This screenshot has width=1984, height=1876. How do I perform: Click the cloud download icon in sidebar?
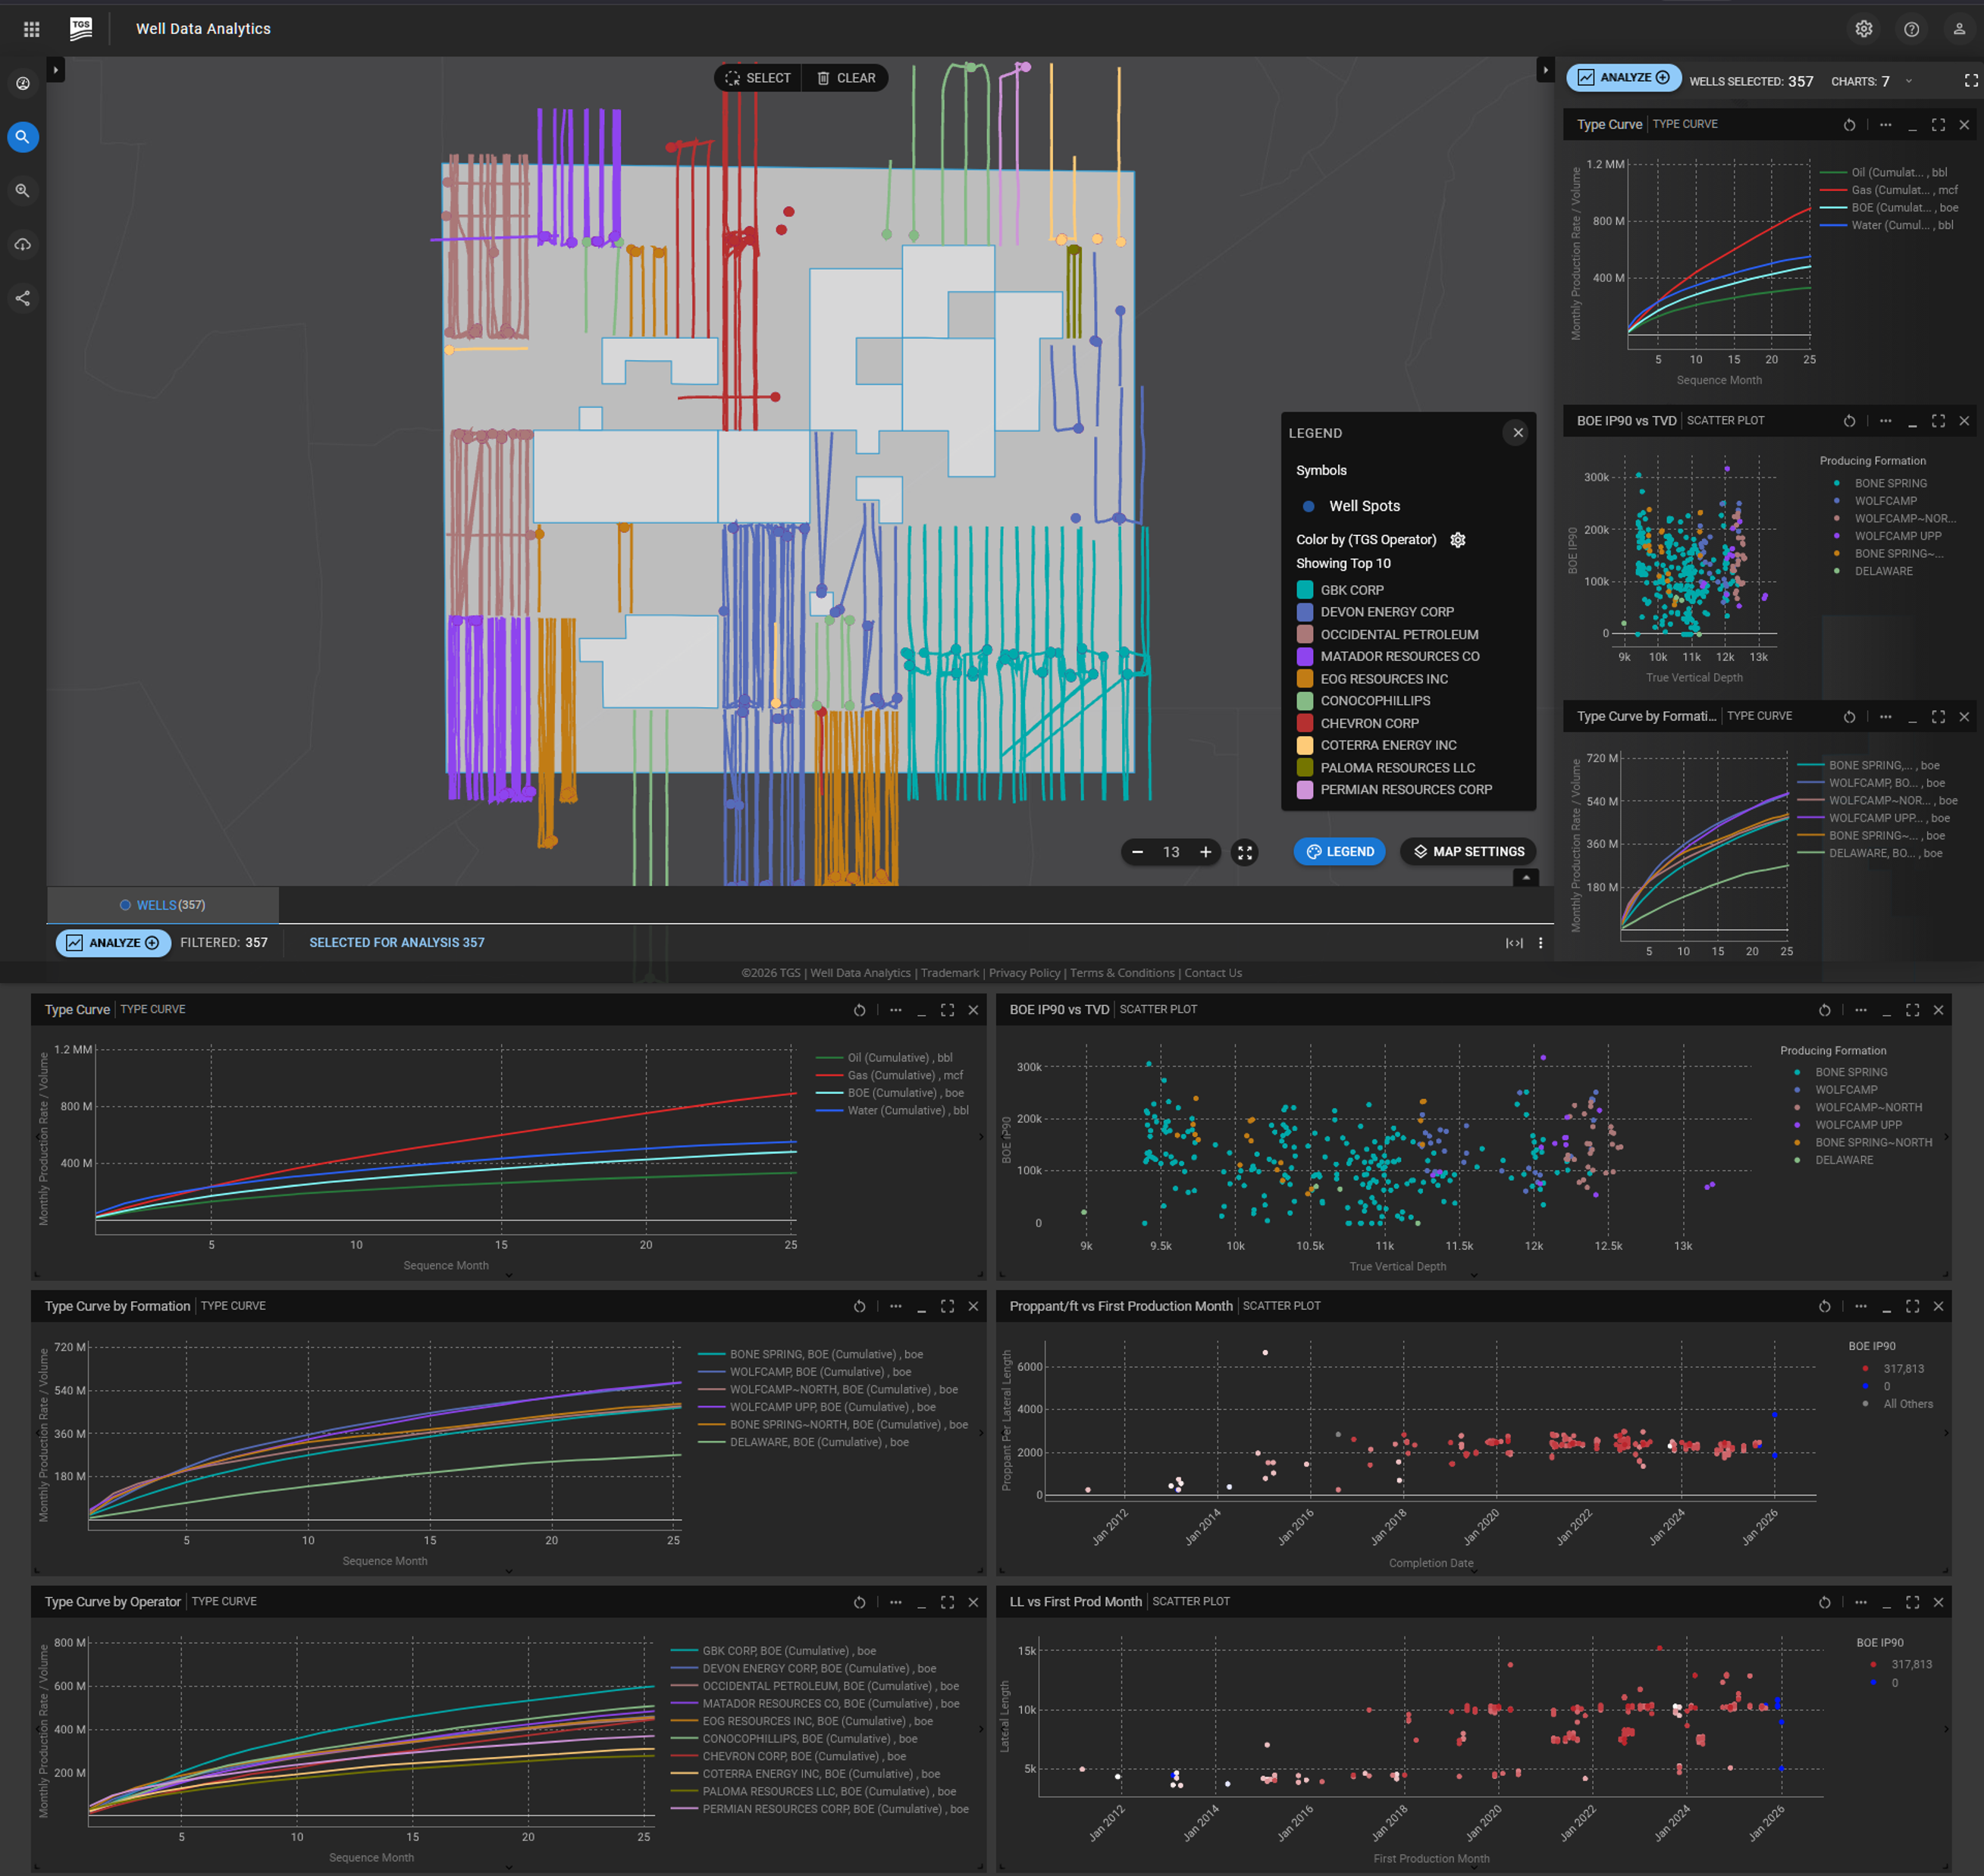click(x=23, y=244)
